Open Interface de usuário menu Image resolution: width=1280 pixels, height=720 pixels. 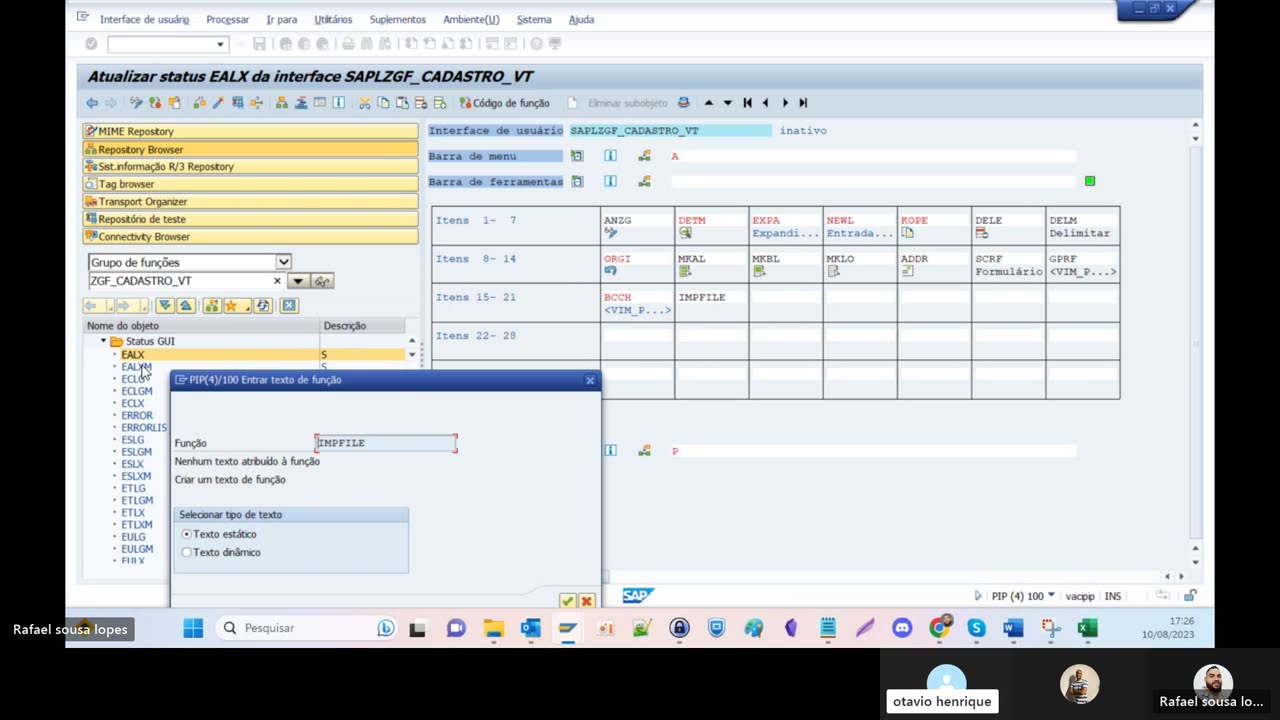pyautogui.click(x=144, y=19)
